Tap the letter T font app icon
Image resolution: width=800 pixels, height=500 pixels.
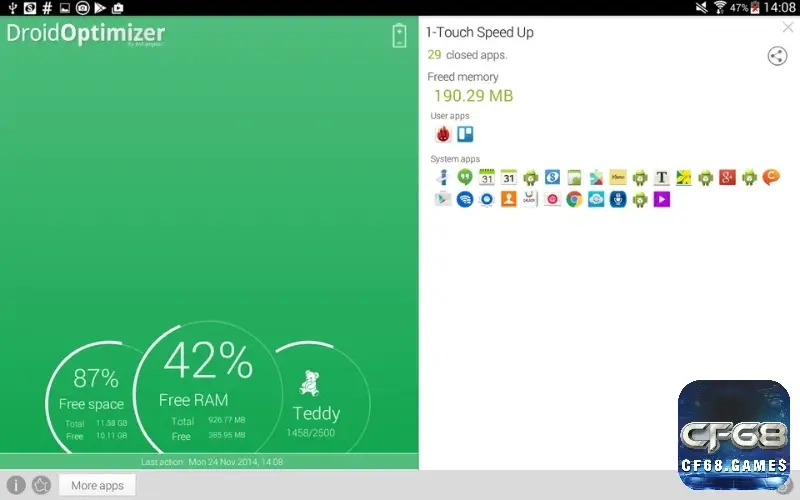pos(661,177)
